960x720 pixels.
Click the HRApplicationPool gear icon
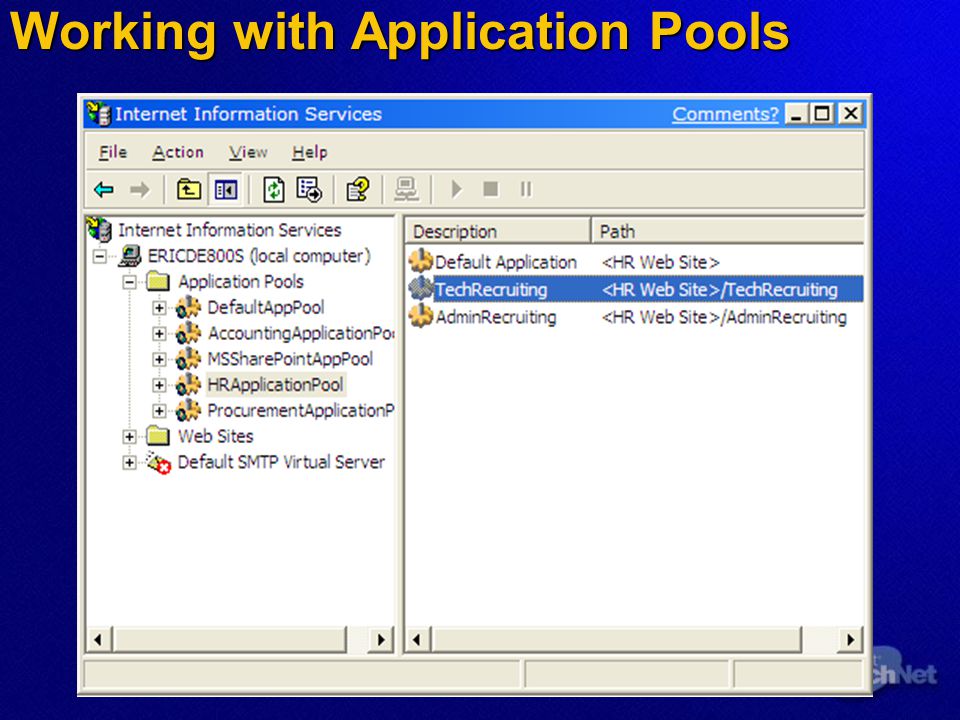[188, 384]
